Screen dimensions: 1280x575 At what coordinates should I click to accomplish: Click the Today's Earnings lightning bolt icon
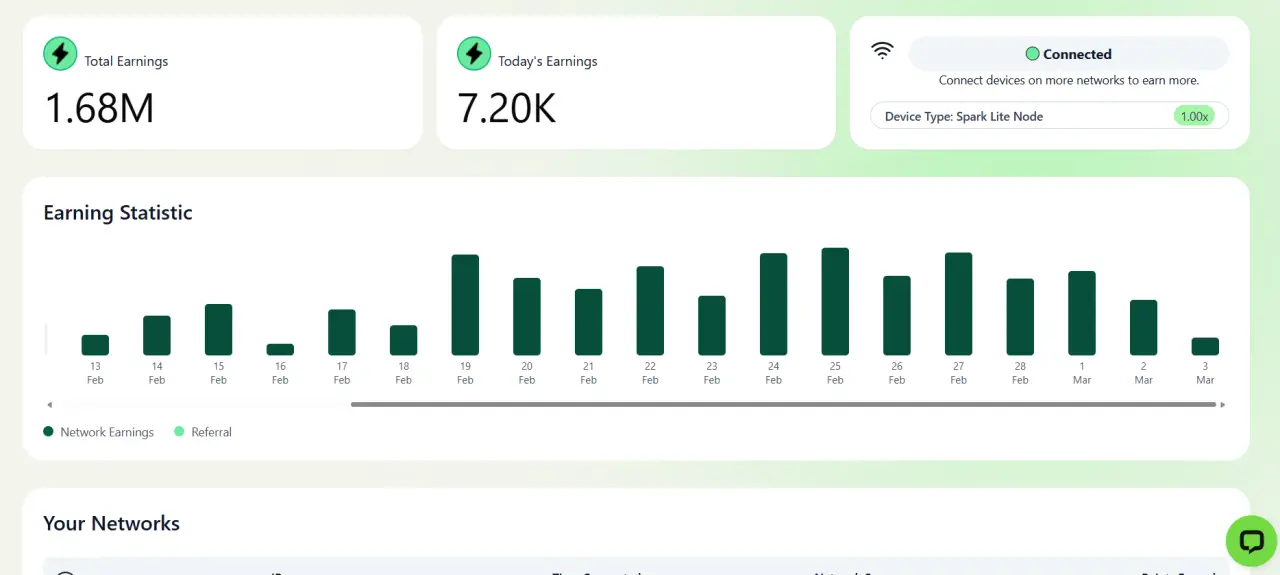[x=474, y=54]
